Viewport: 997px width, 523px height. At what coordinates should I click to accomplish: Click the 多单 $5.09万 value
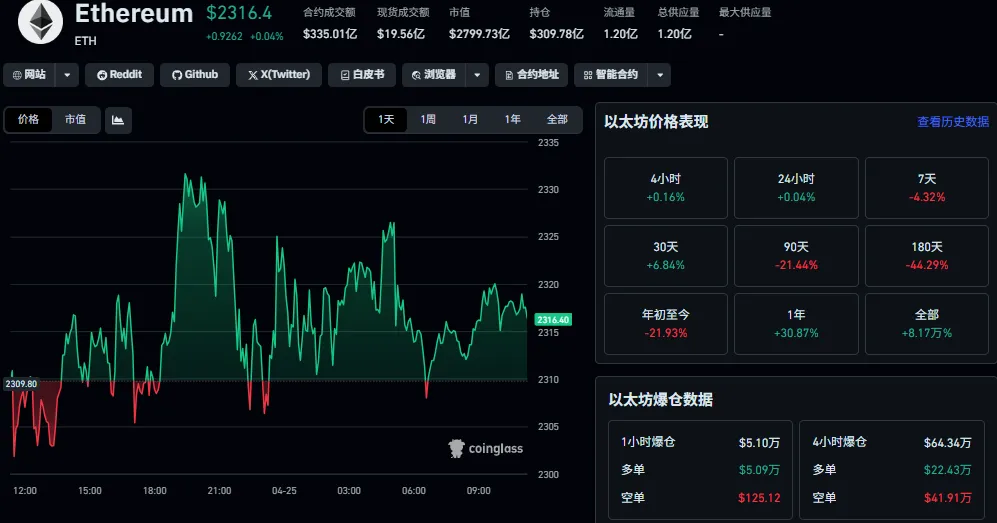[x=759, y=470]
